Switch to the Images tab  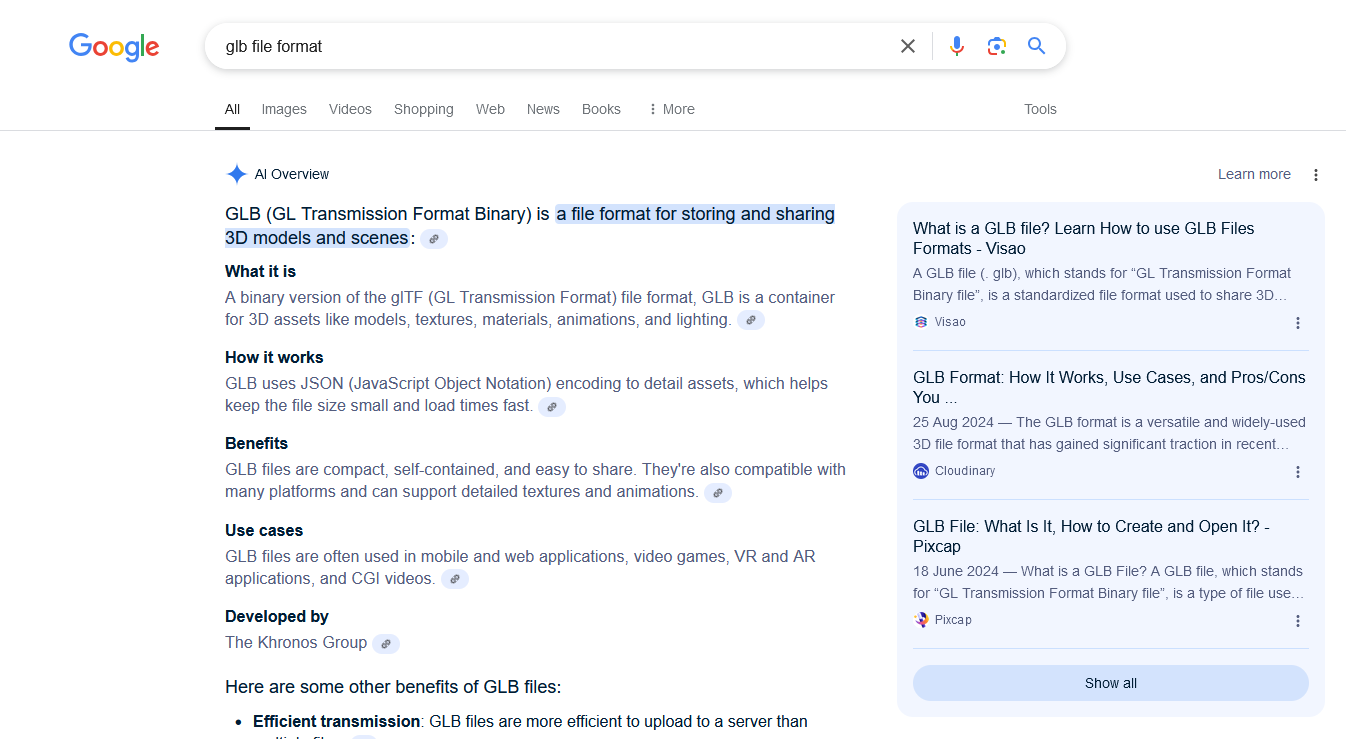284,109
